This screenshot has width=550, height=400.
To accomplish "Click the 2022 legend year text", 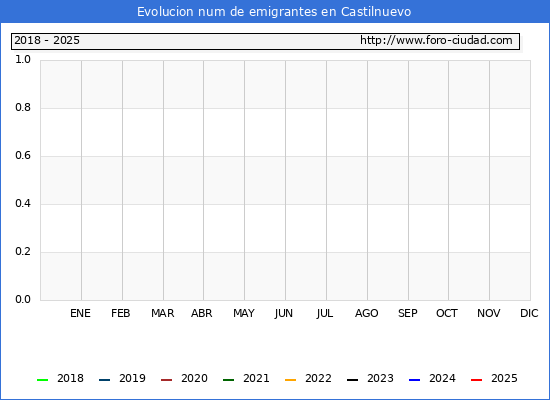I will coord(318,378).
